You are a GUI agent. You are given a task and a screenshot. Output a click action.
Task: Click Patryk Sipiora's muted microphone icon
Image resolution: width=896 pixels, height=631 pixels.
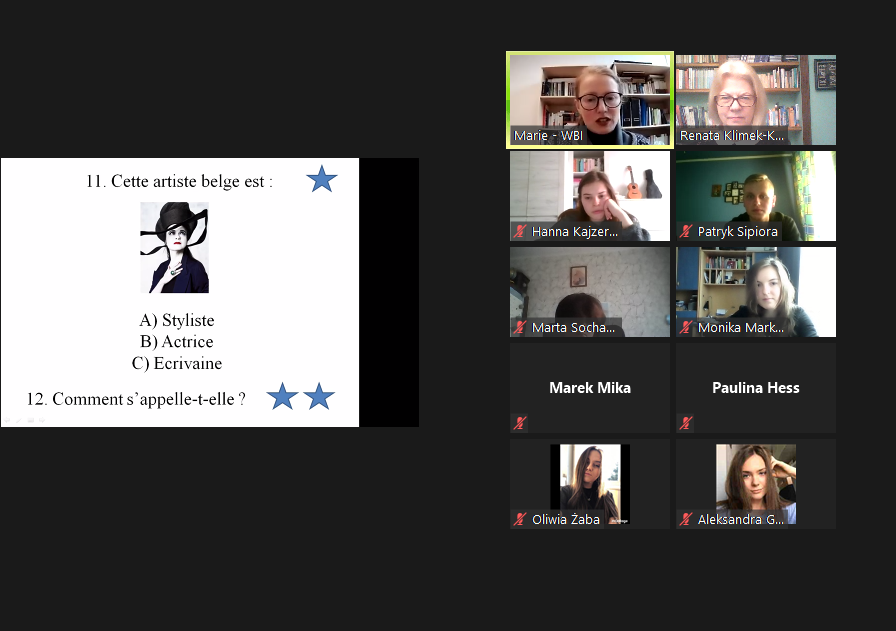[x=686, y=231]
